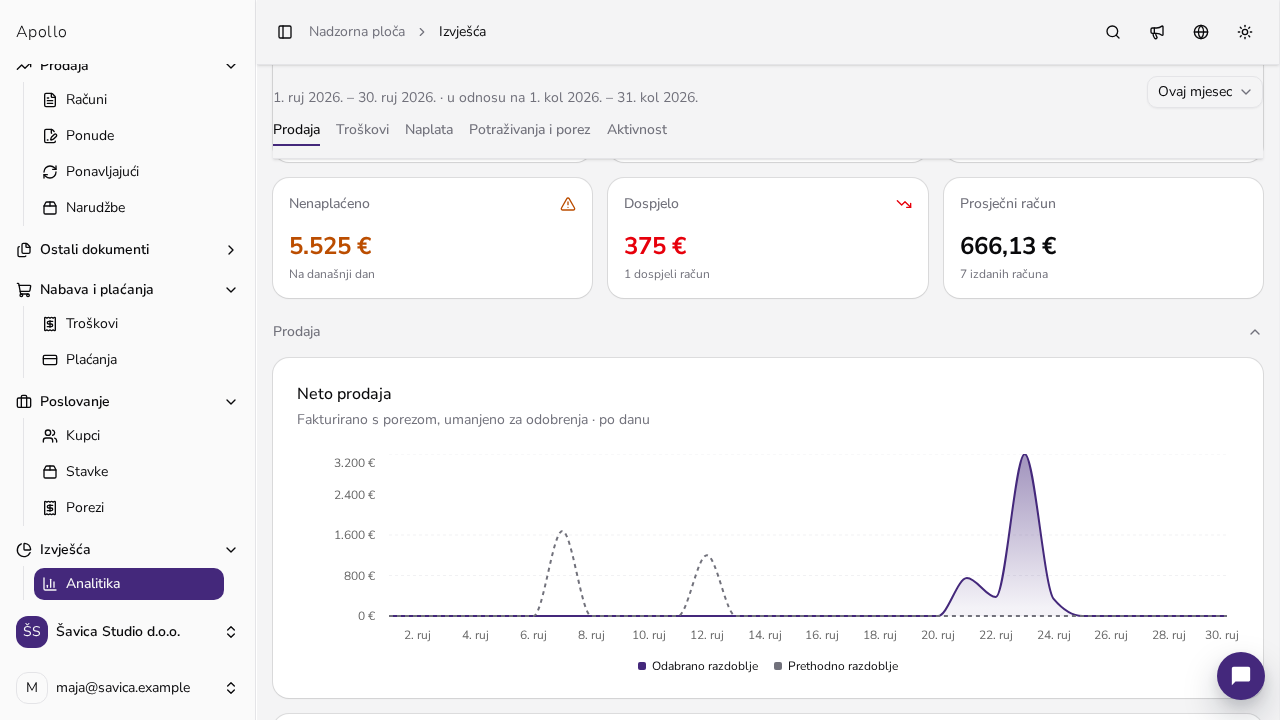
Task: Go to Ponavljajući invoices
Action: (129, 172)
